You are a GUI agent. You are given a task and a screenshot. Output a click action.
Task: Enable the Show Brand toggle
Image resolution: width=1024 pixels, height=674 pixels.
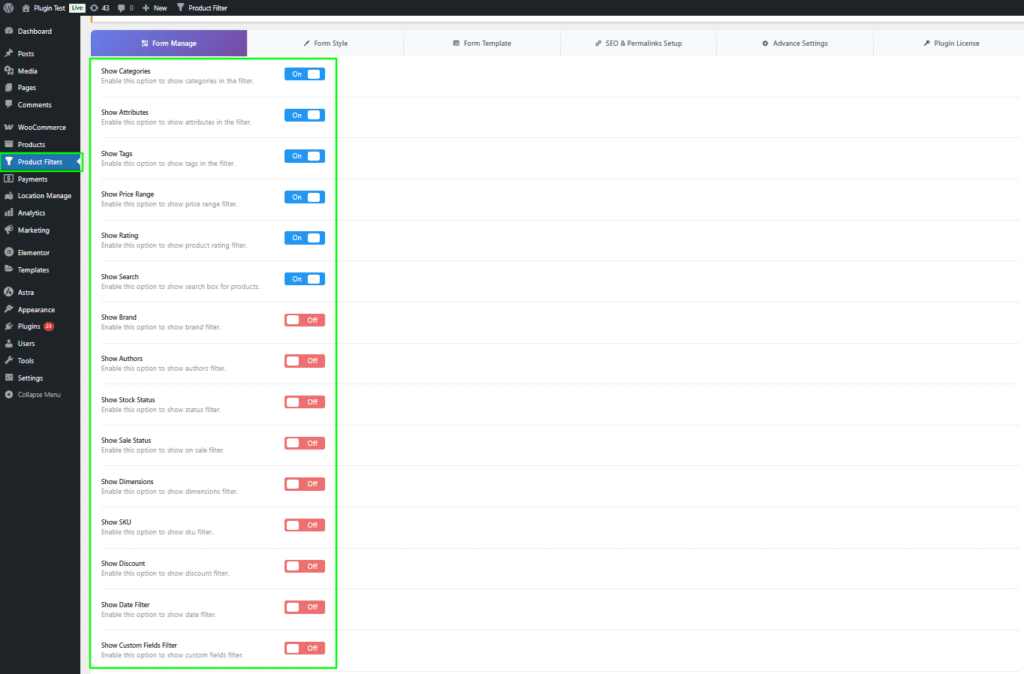coord(304,320)
